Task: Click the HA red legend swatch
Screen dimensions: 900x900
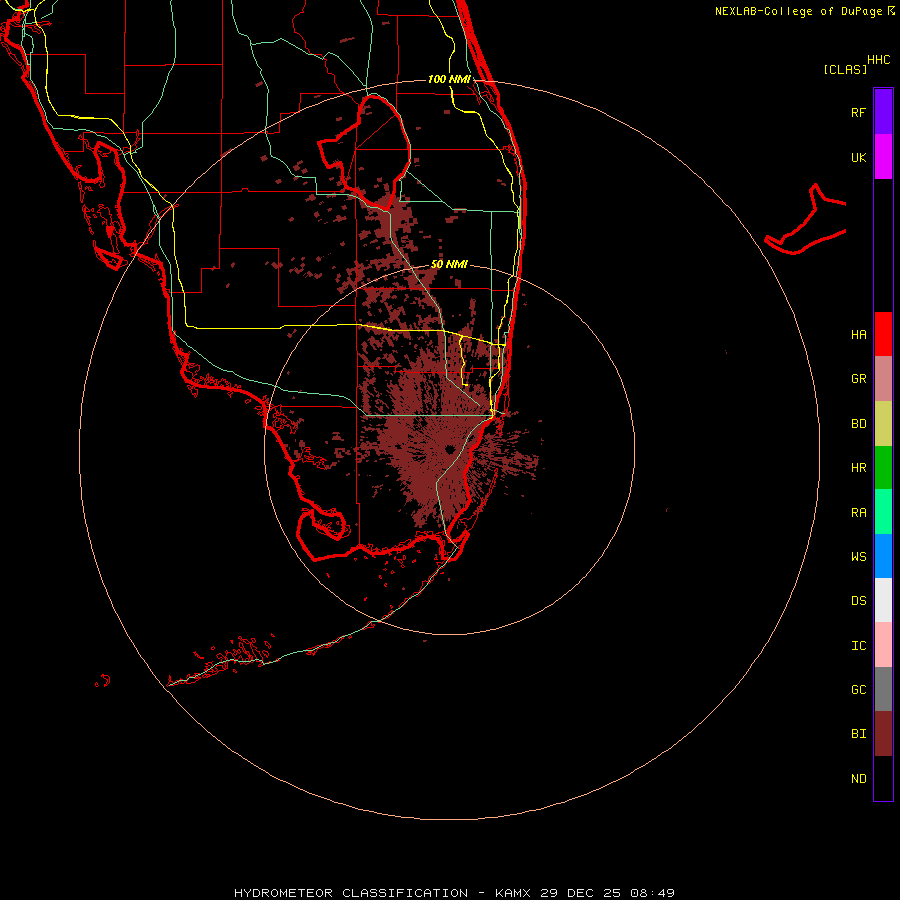Action: (883, 334)
